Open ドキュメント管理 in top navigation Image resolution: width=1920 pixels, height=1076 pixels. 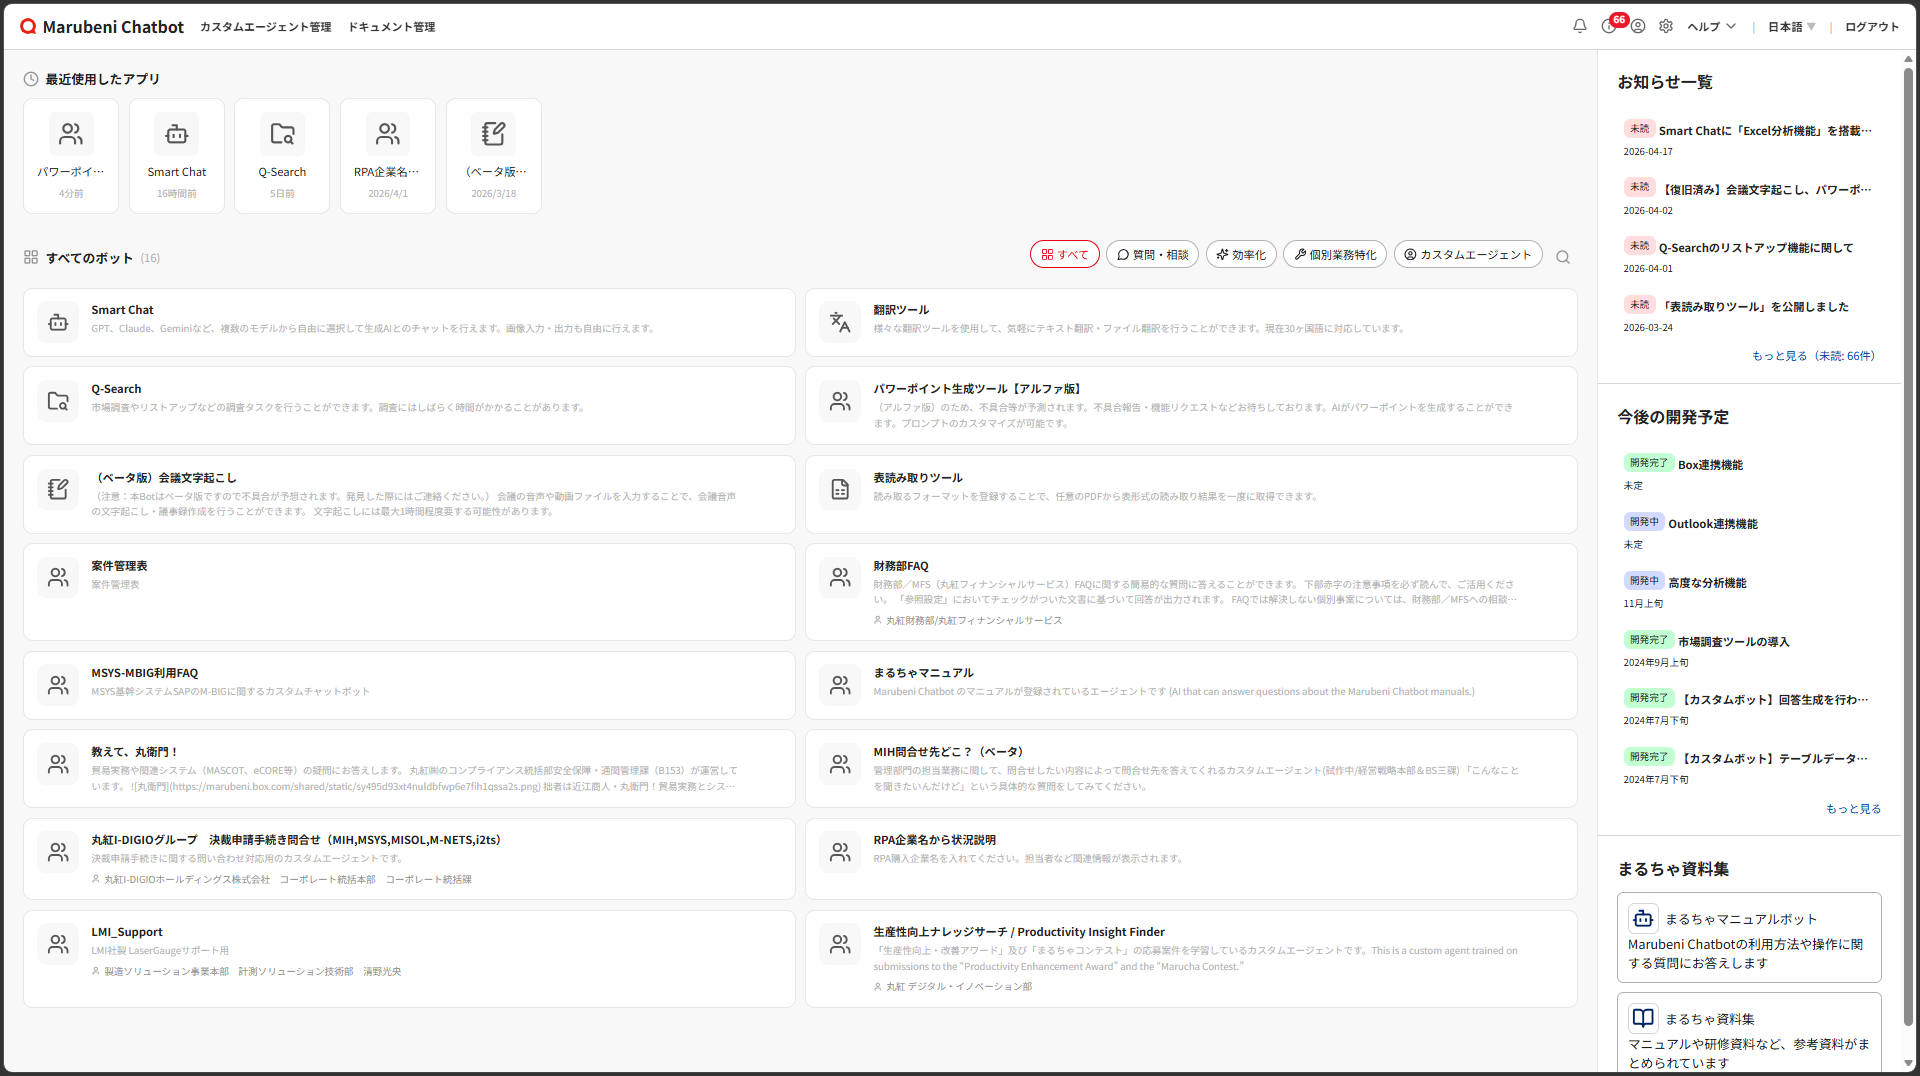point(391,27)
